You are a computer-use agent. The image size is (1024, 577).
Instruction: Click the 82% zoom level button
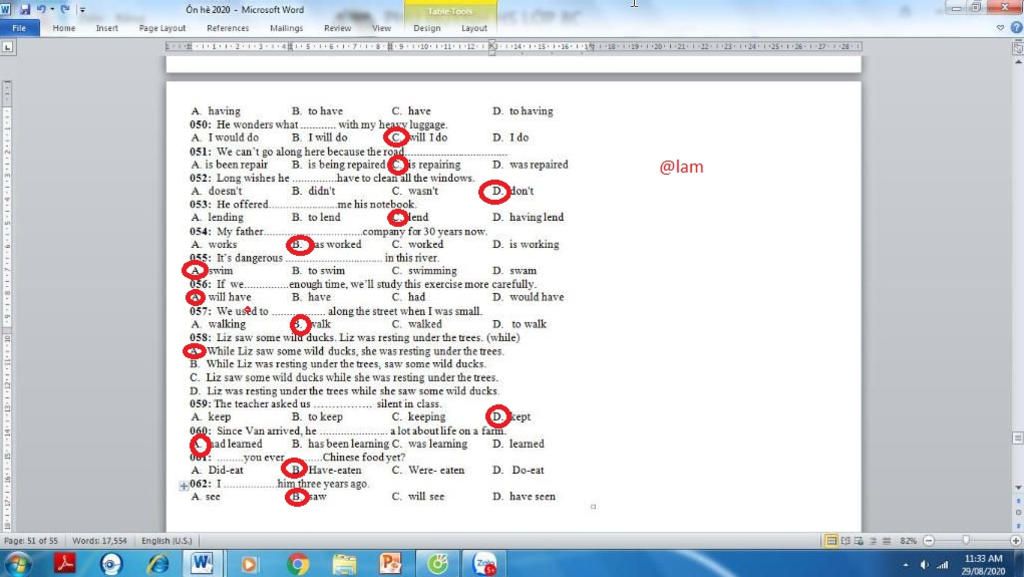[908, 541]
